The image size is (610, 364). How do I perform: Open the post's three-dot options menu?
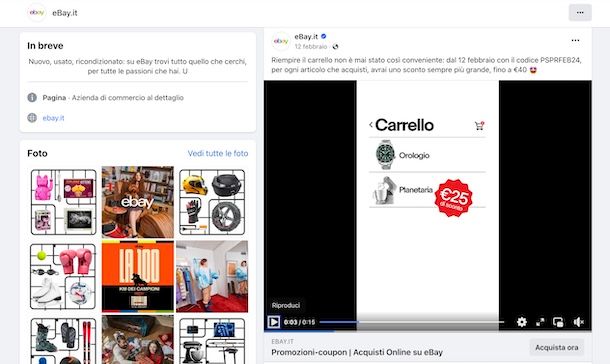(x=575, y=40)
